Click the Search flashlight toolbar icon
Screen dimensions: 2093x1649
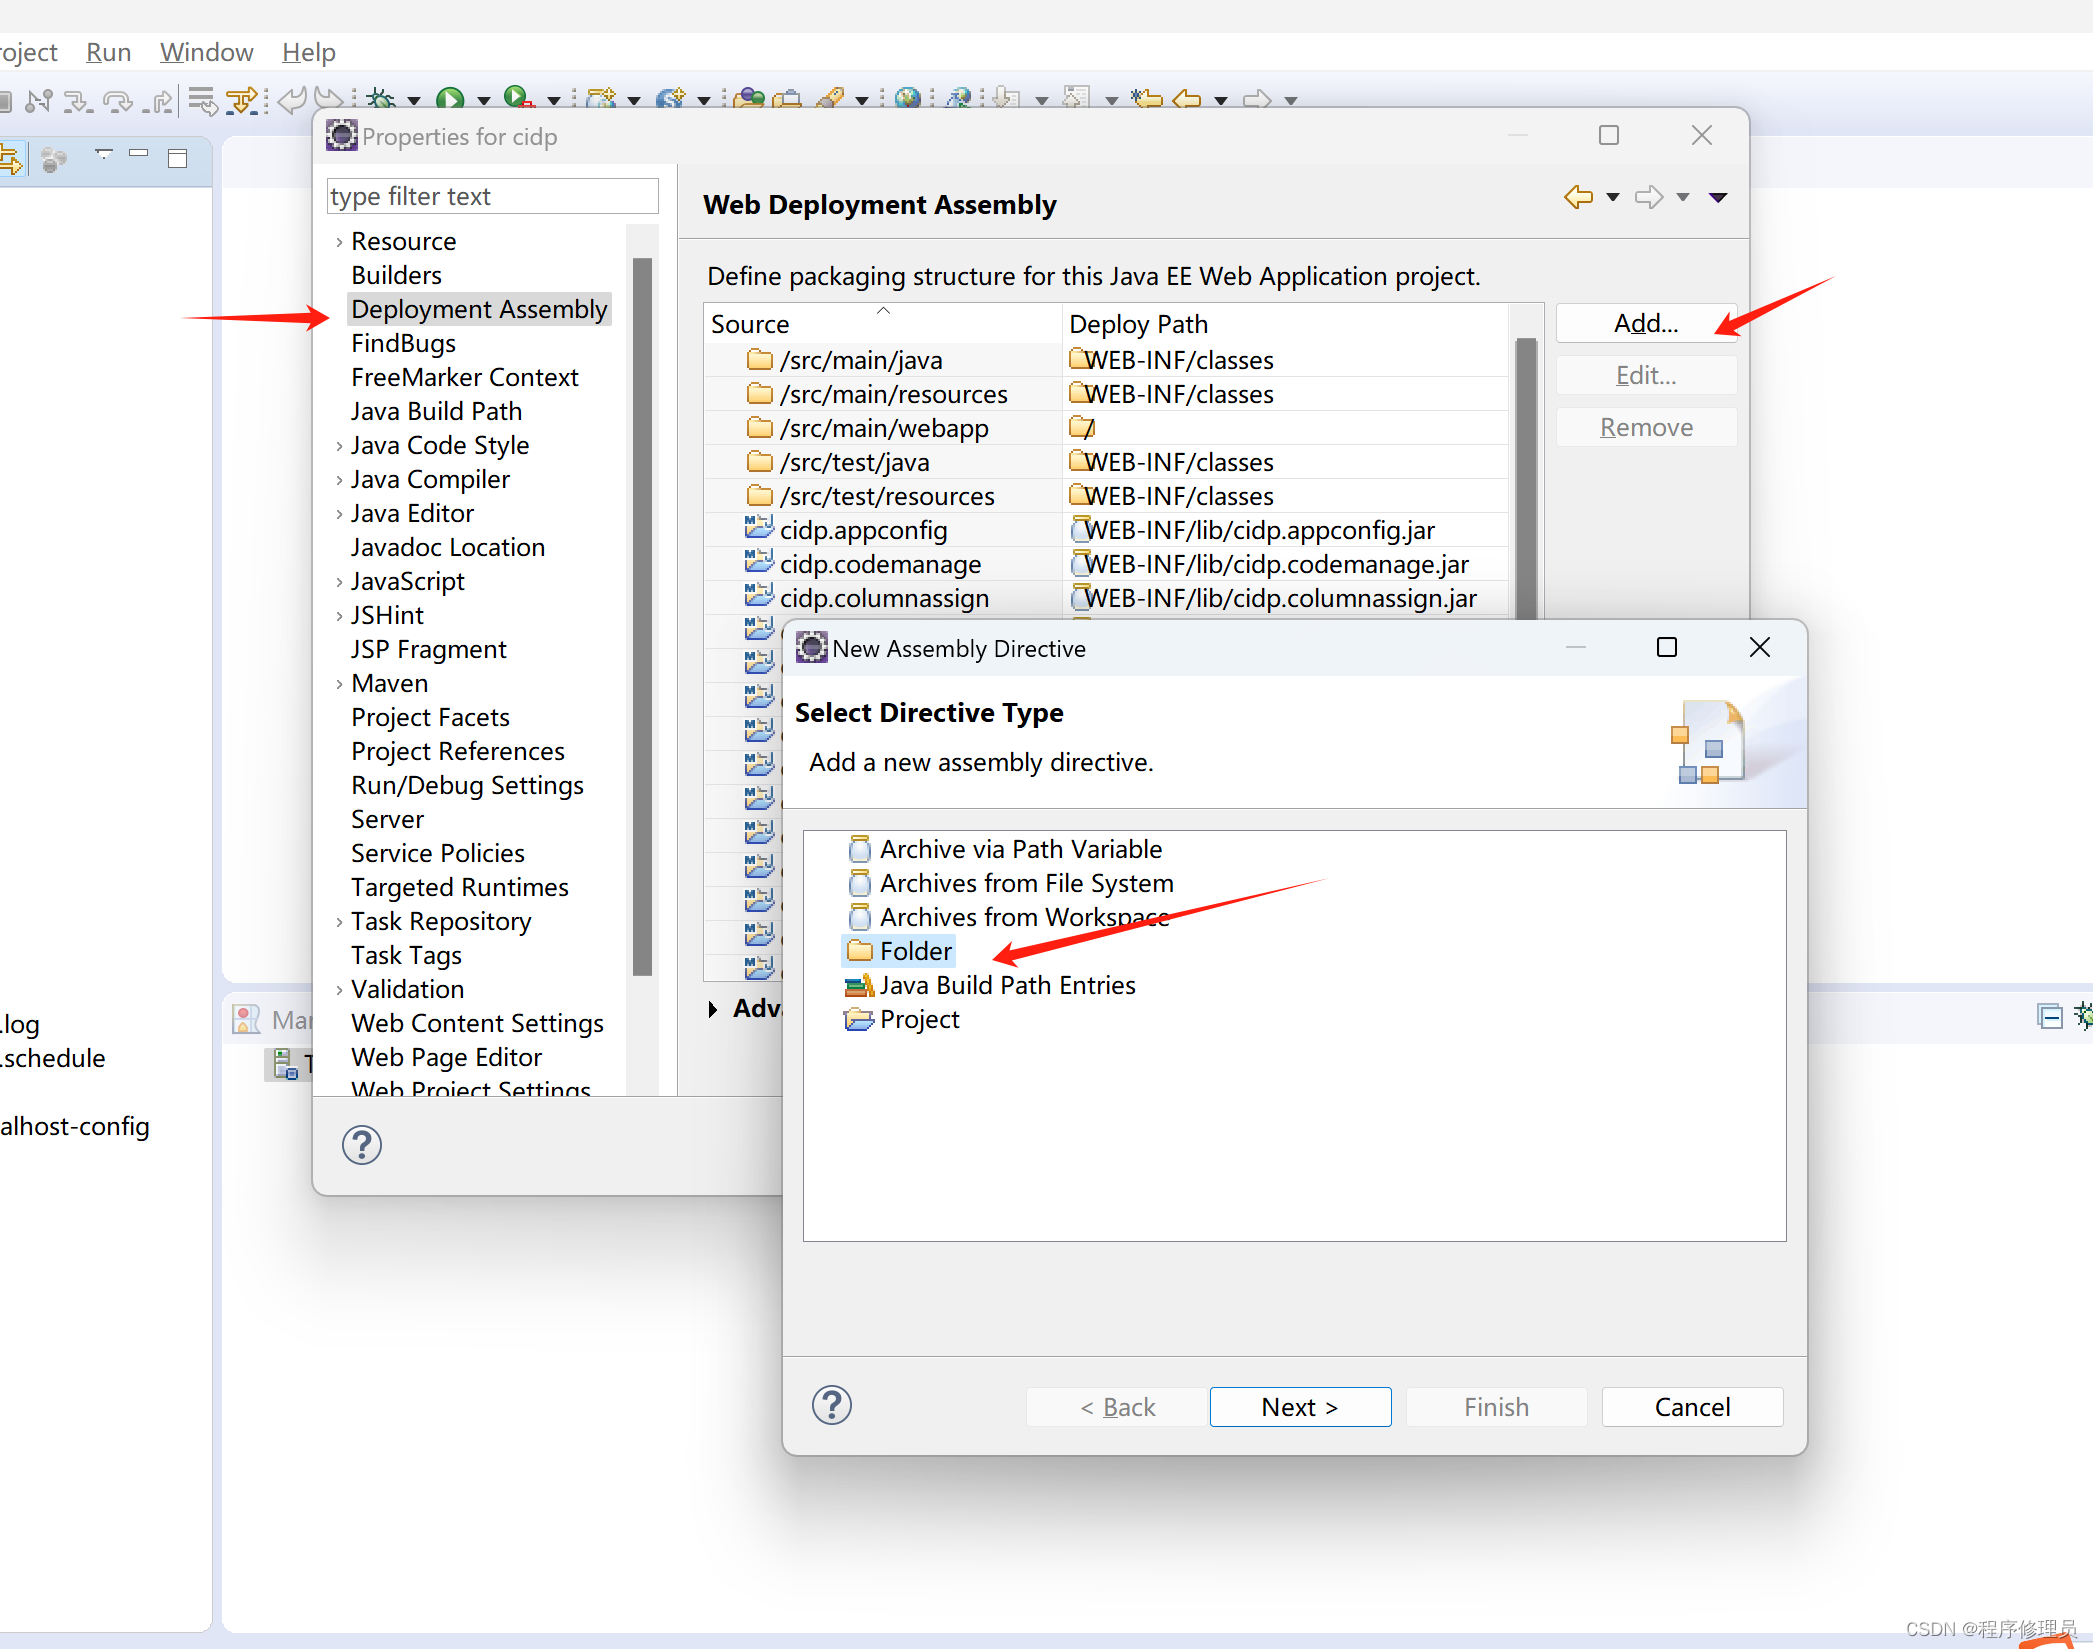830,98
